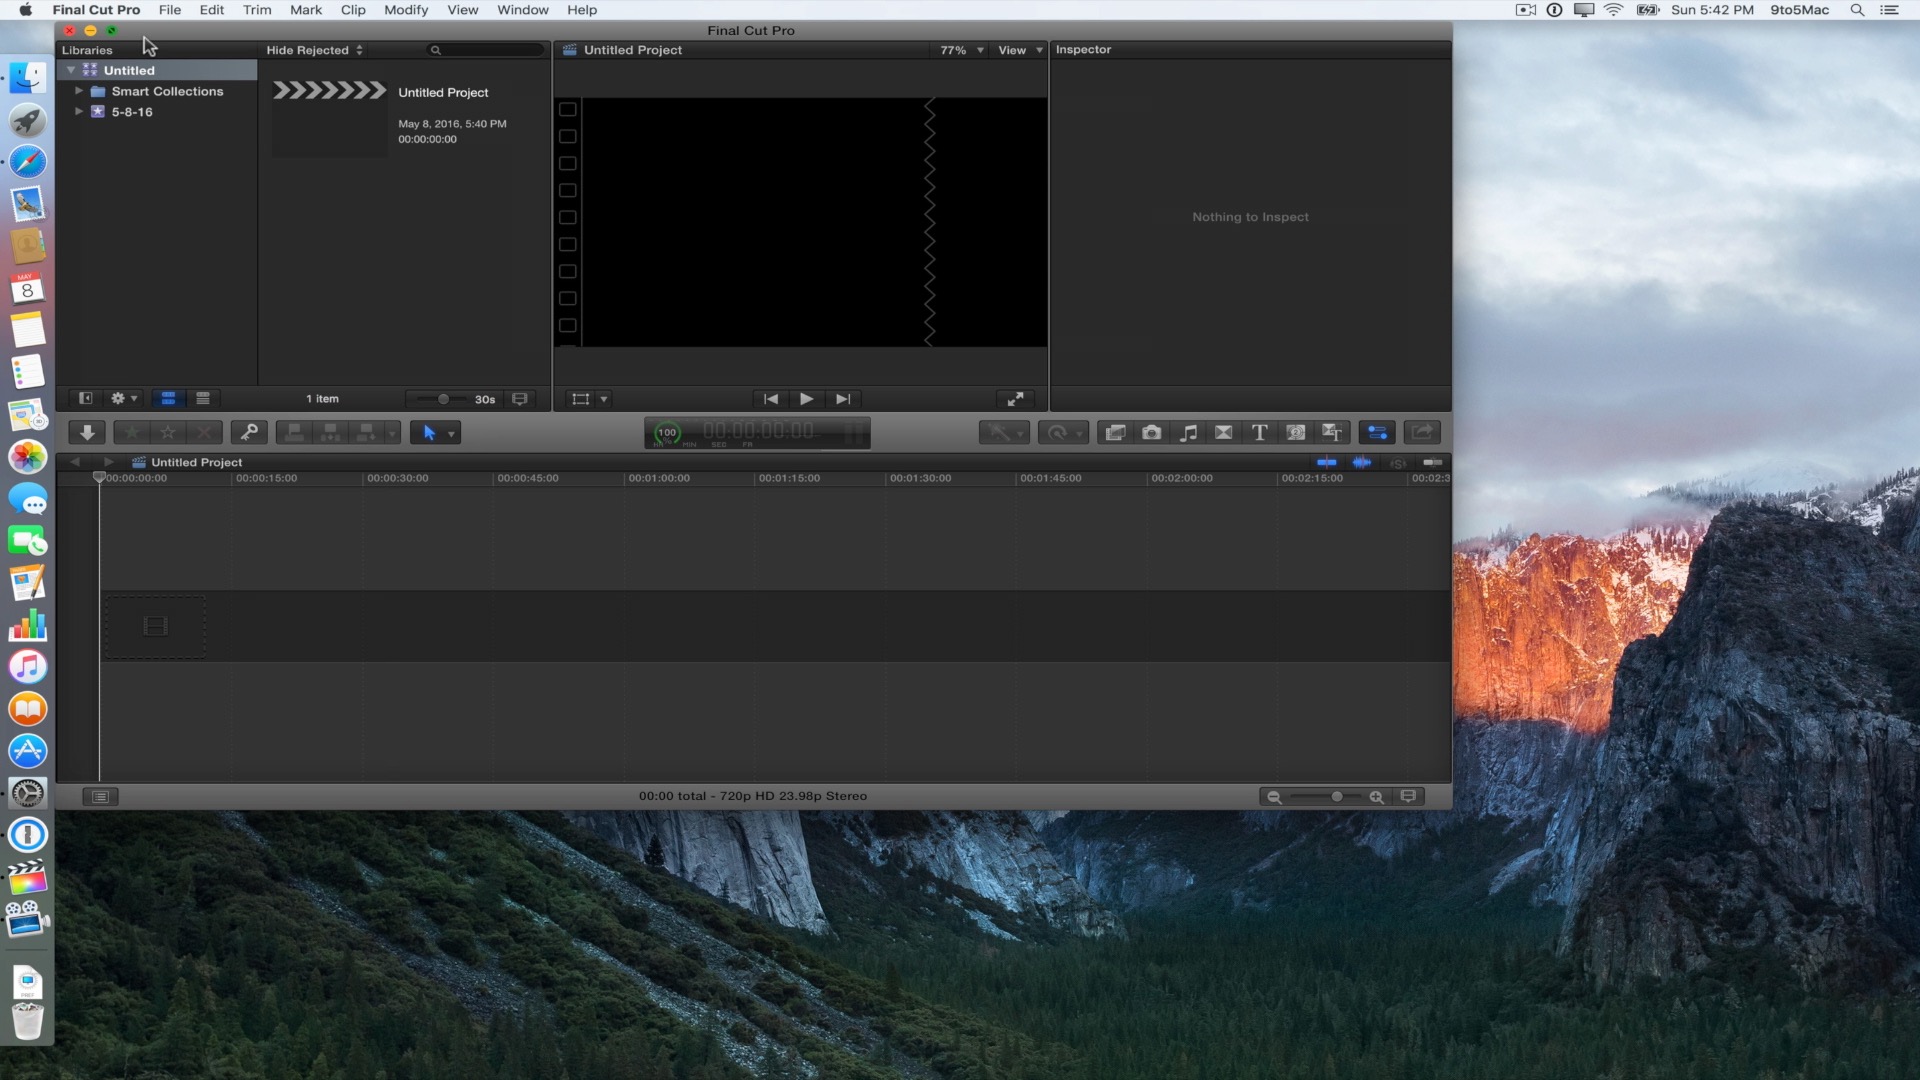Enter full screen viewer playback
This screenshot has width=1920, height=1080.
[x=1015, y=399]
